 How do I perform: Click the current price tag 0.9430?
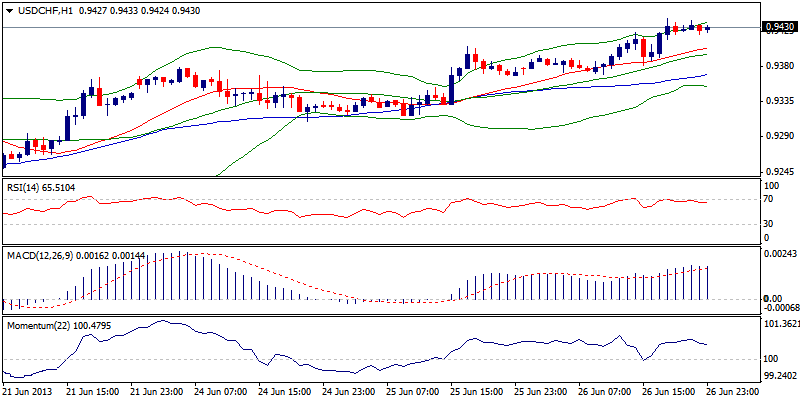[x=778, y=28]
